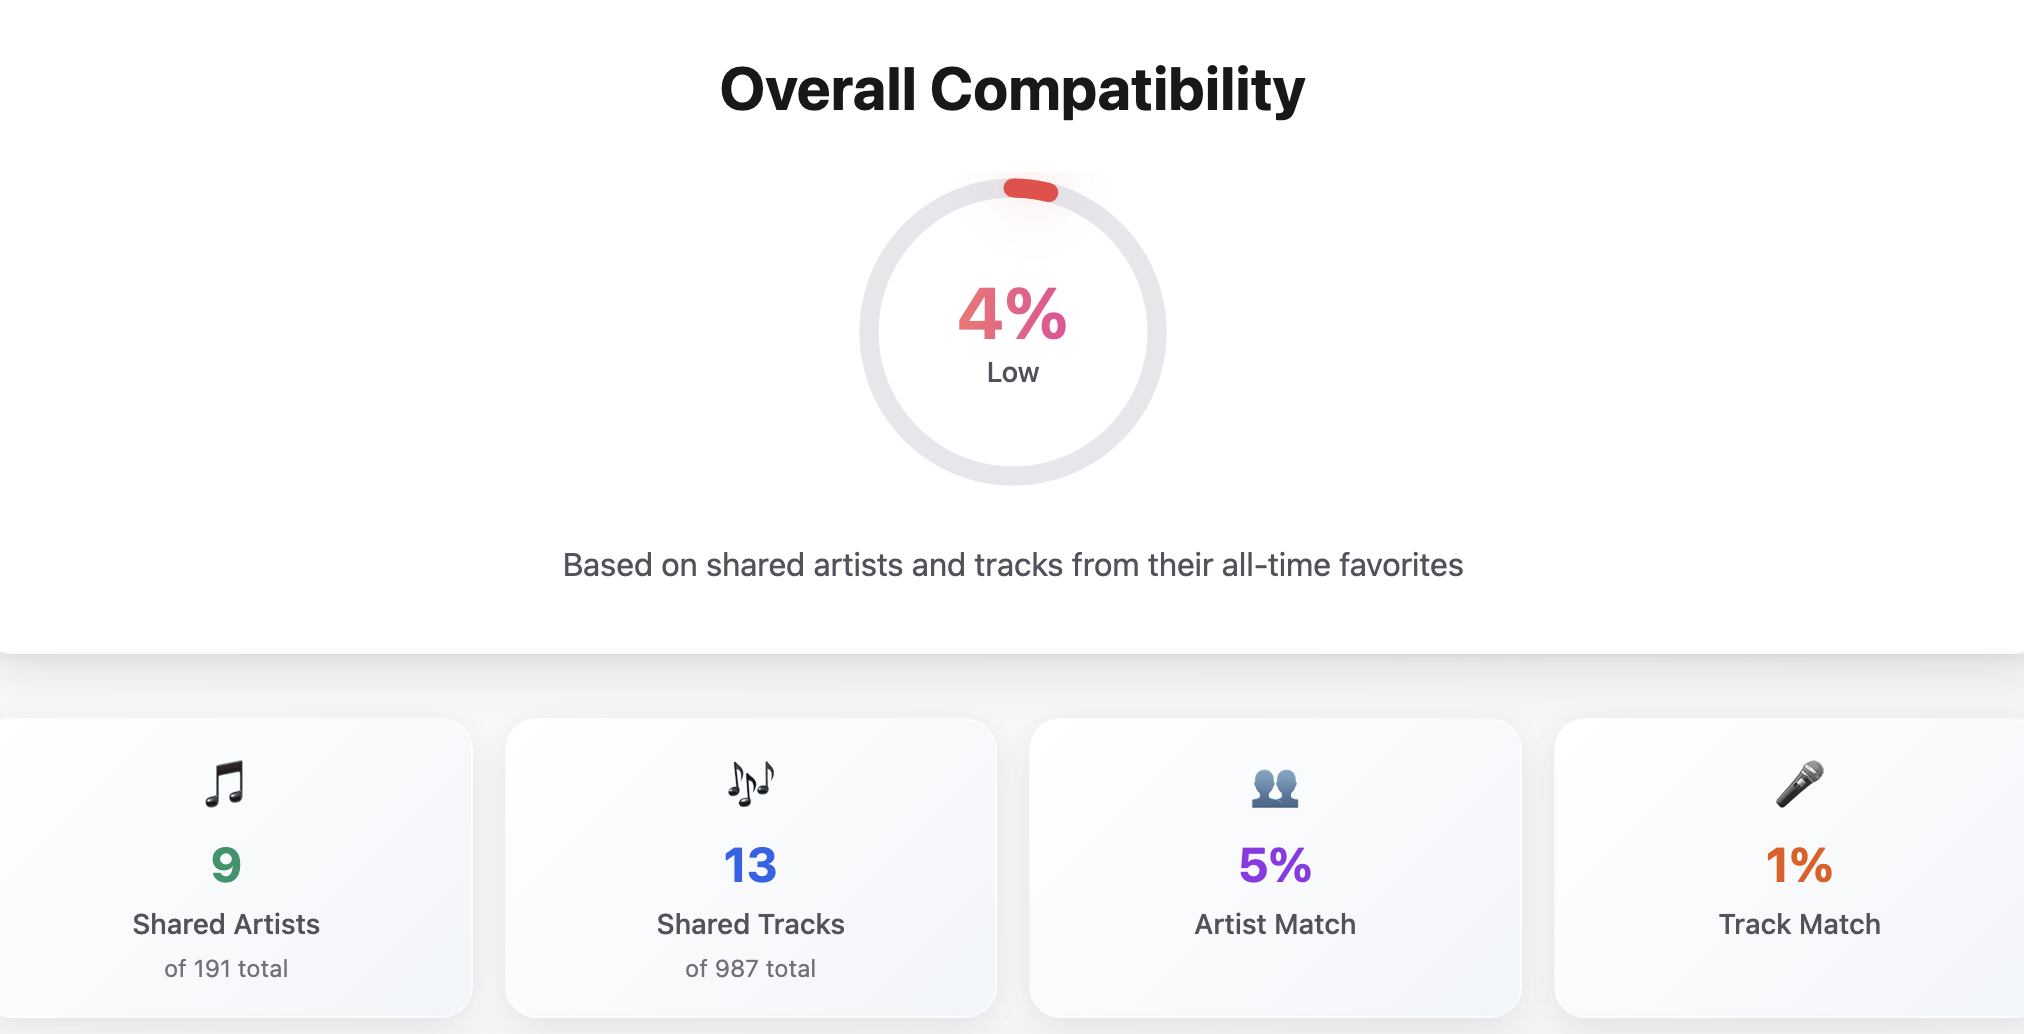Click the 4% compatibility score
This screenshot has height=1034, width=2024.
click(1012, 314)
